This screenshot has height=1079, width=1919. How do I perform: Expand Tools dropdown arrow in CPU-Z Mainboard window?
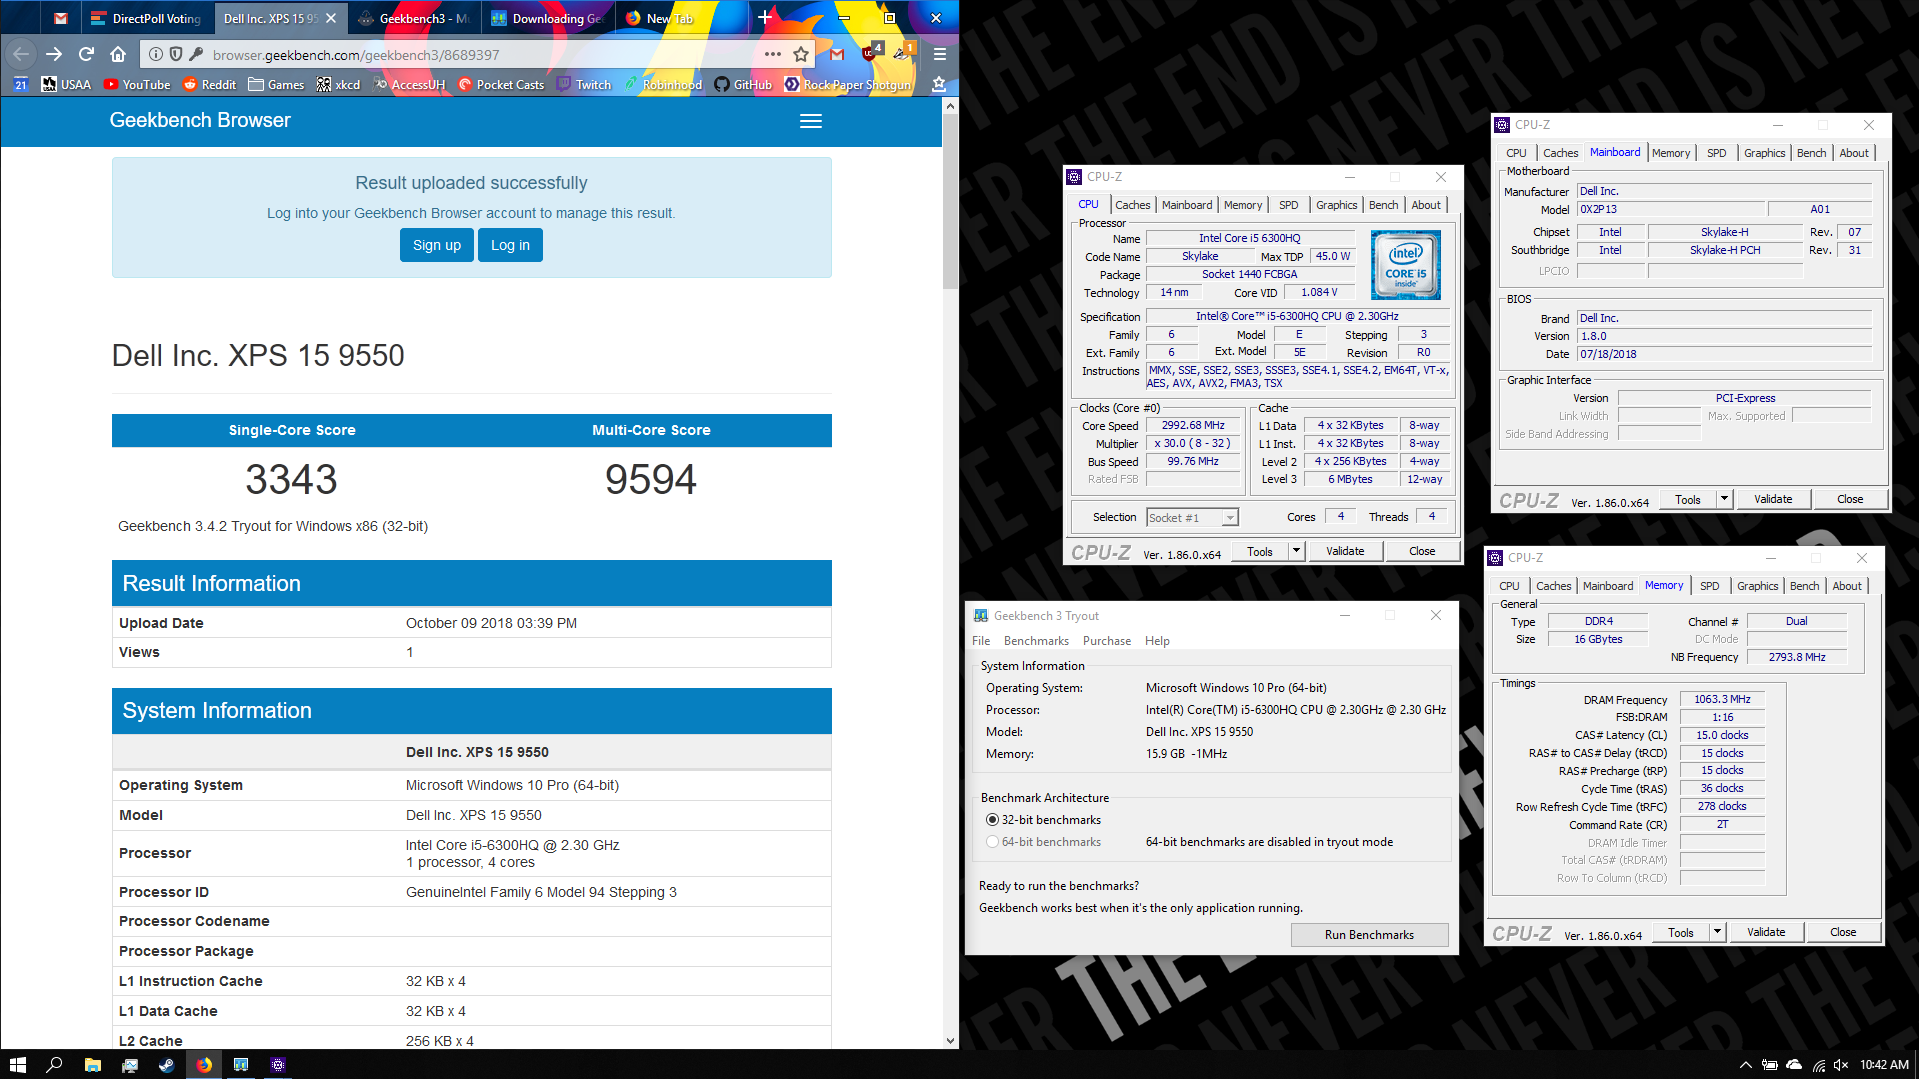coord(1724,499)
